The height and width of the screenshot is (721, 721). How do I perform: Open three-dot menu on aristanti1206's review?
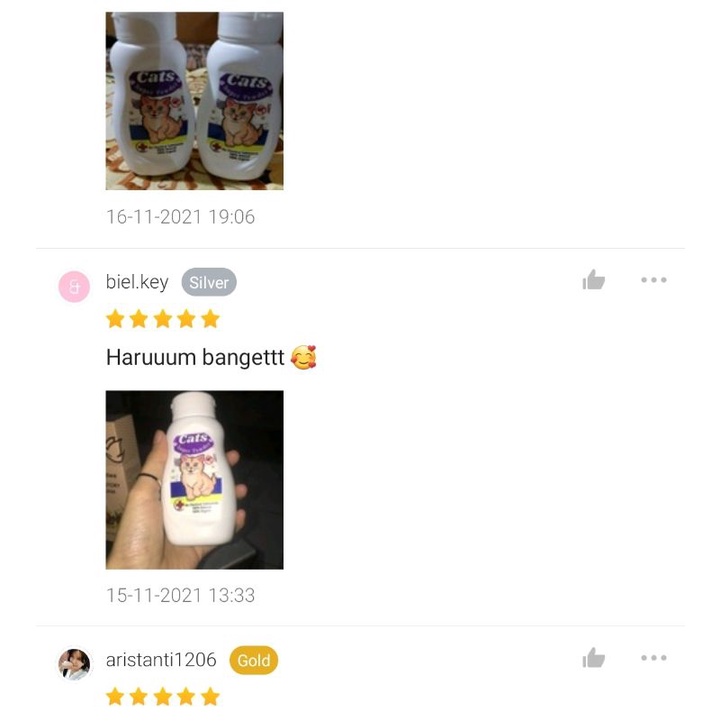pos(653,658)
